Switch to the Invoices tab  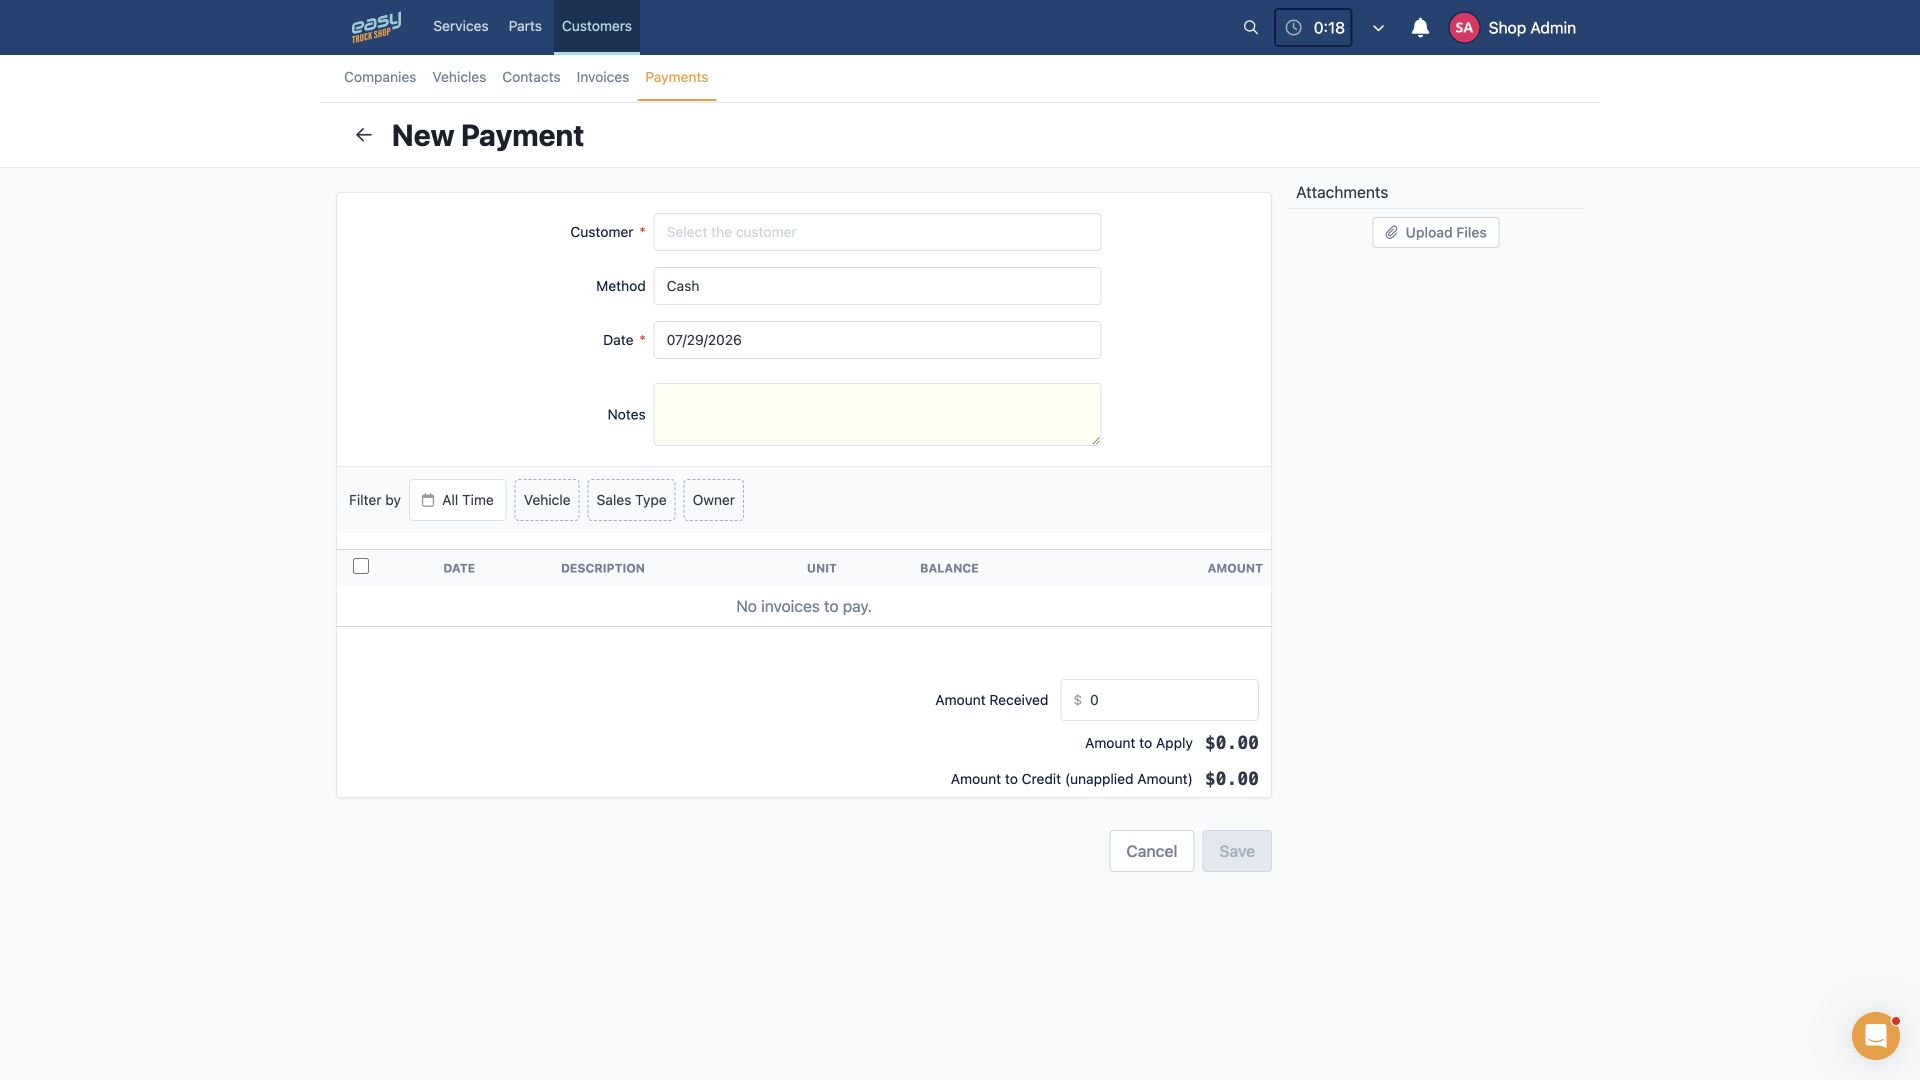point(602,77)
